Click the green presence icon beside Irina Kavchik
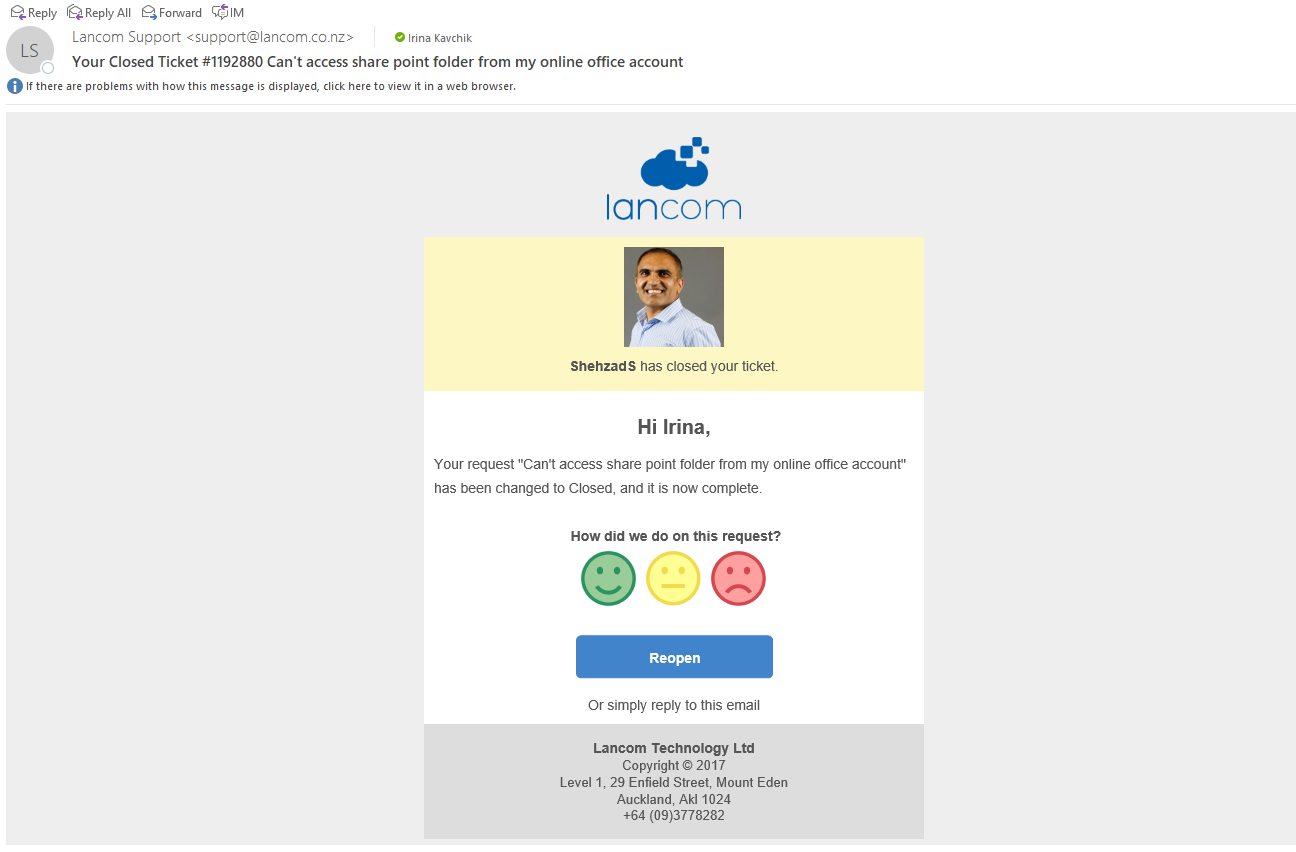The height and width of the screenshot is (852, 1296). [400, 38]
